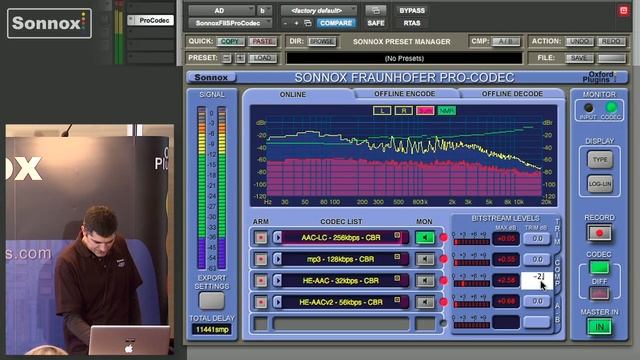Reset max dB readout +0.05 for AAC-LC

click(506, 238)
